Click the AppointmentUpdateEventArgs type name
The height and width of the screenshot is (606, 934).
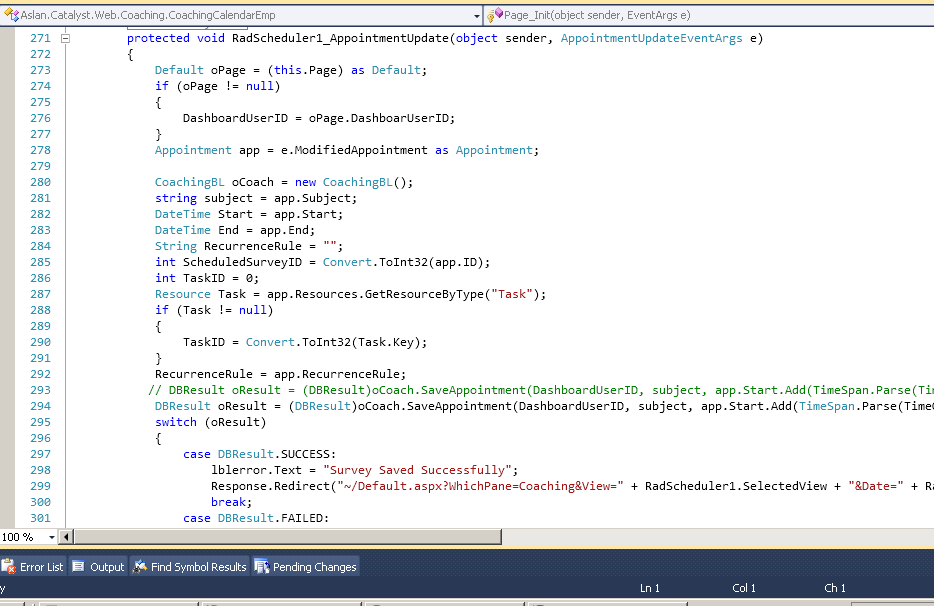click(652, 38)
